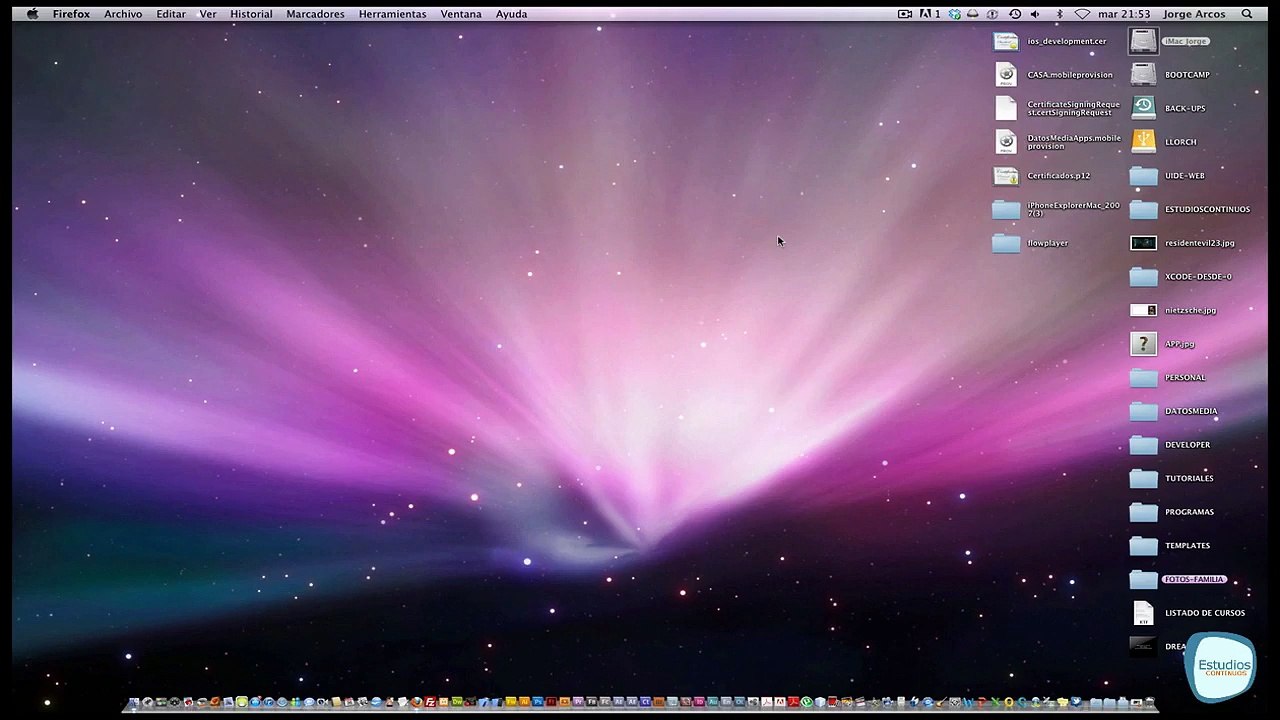Open the Apple menu

[x=32, y=14]
